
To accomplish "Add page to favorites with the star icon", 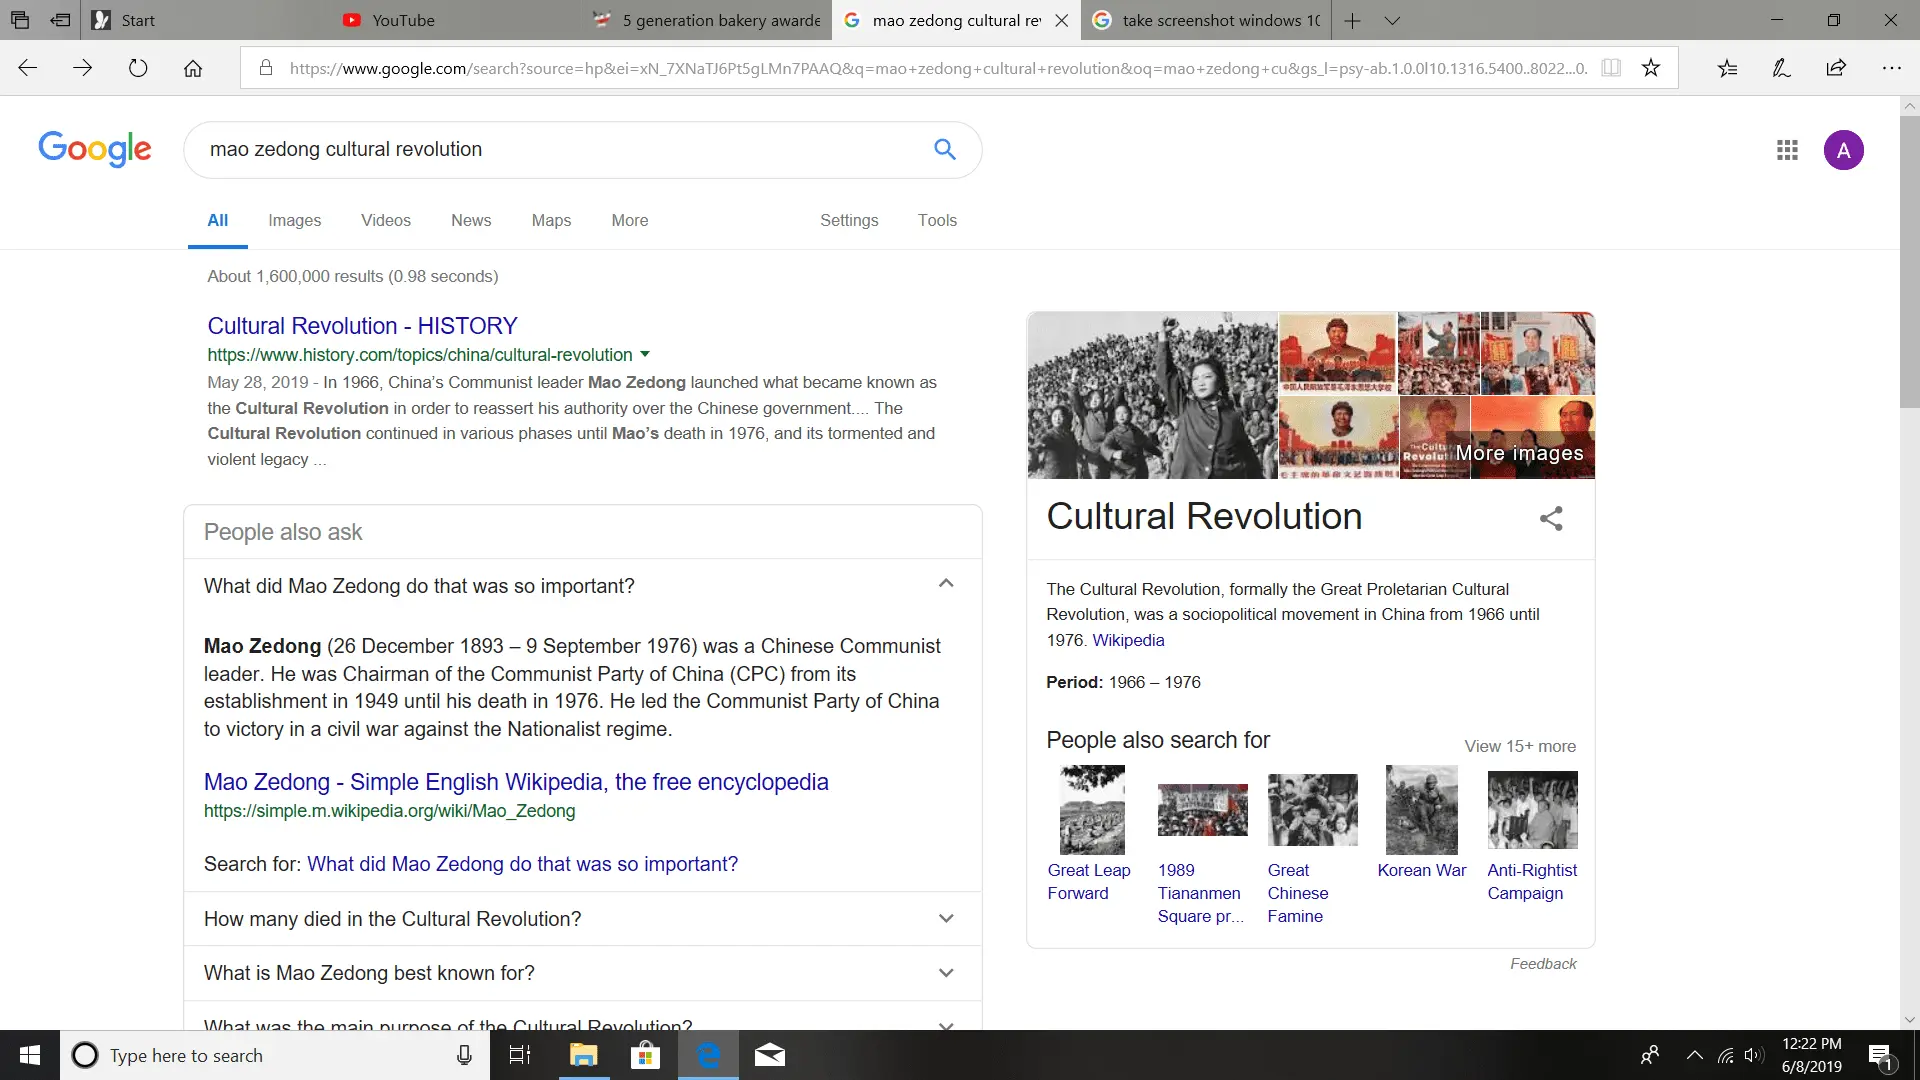I will click(1650, 67).
